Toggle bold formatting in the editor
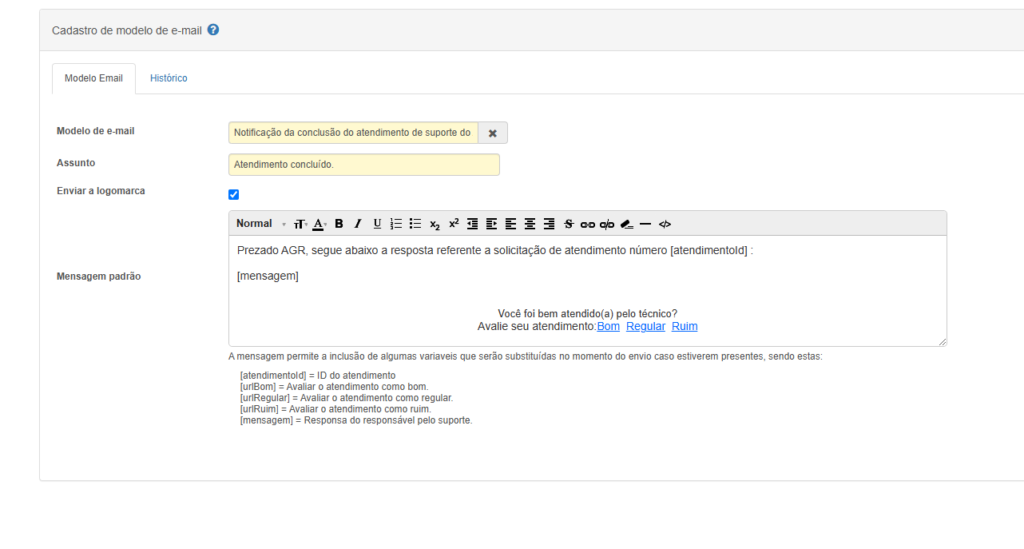This screenshot has height=549, width=1024. 339,224
